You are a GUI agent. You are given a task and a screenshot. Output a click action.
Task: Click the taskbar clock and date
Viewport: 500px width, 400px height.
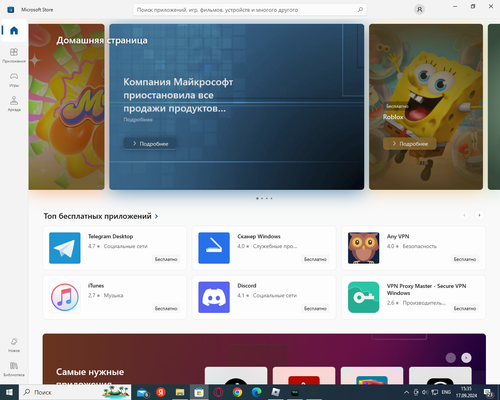[466, 392]
